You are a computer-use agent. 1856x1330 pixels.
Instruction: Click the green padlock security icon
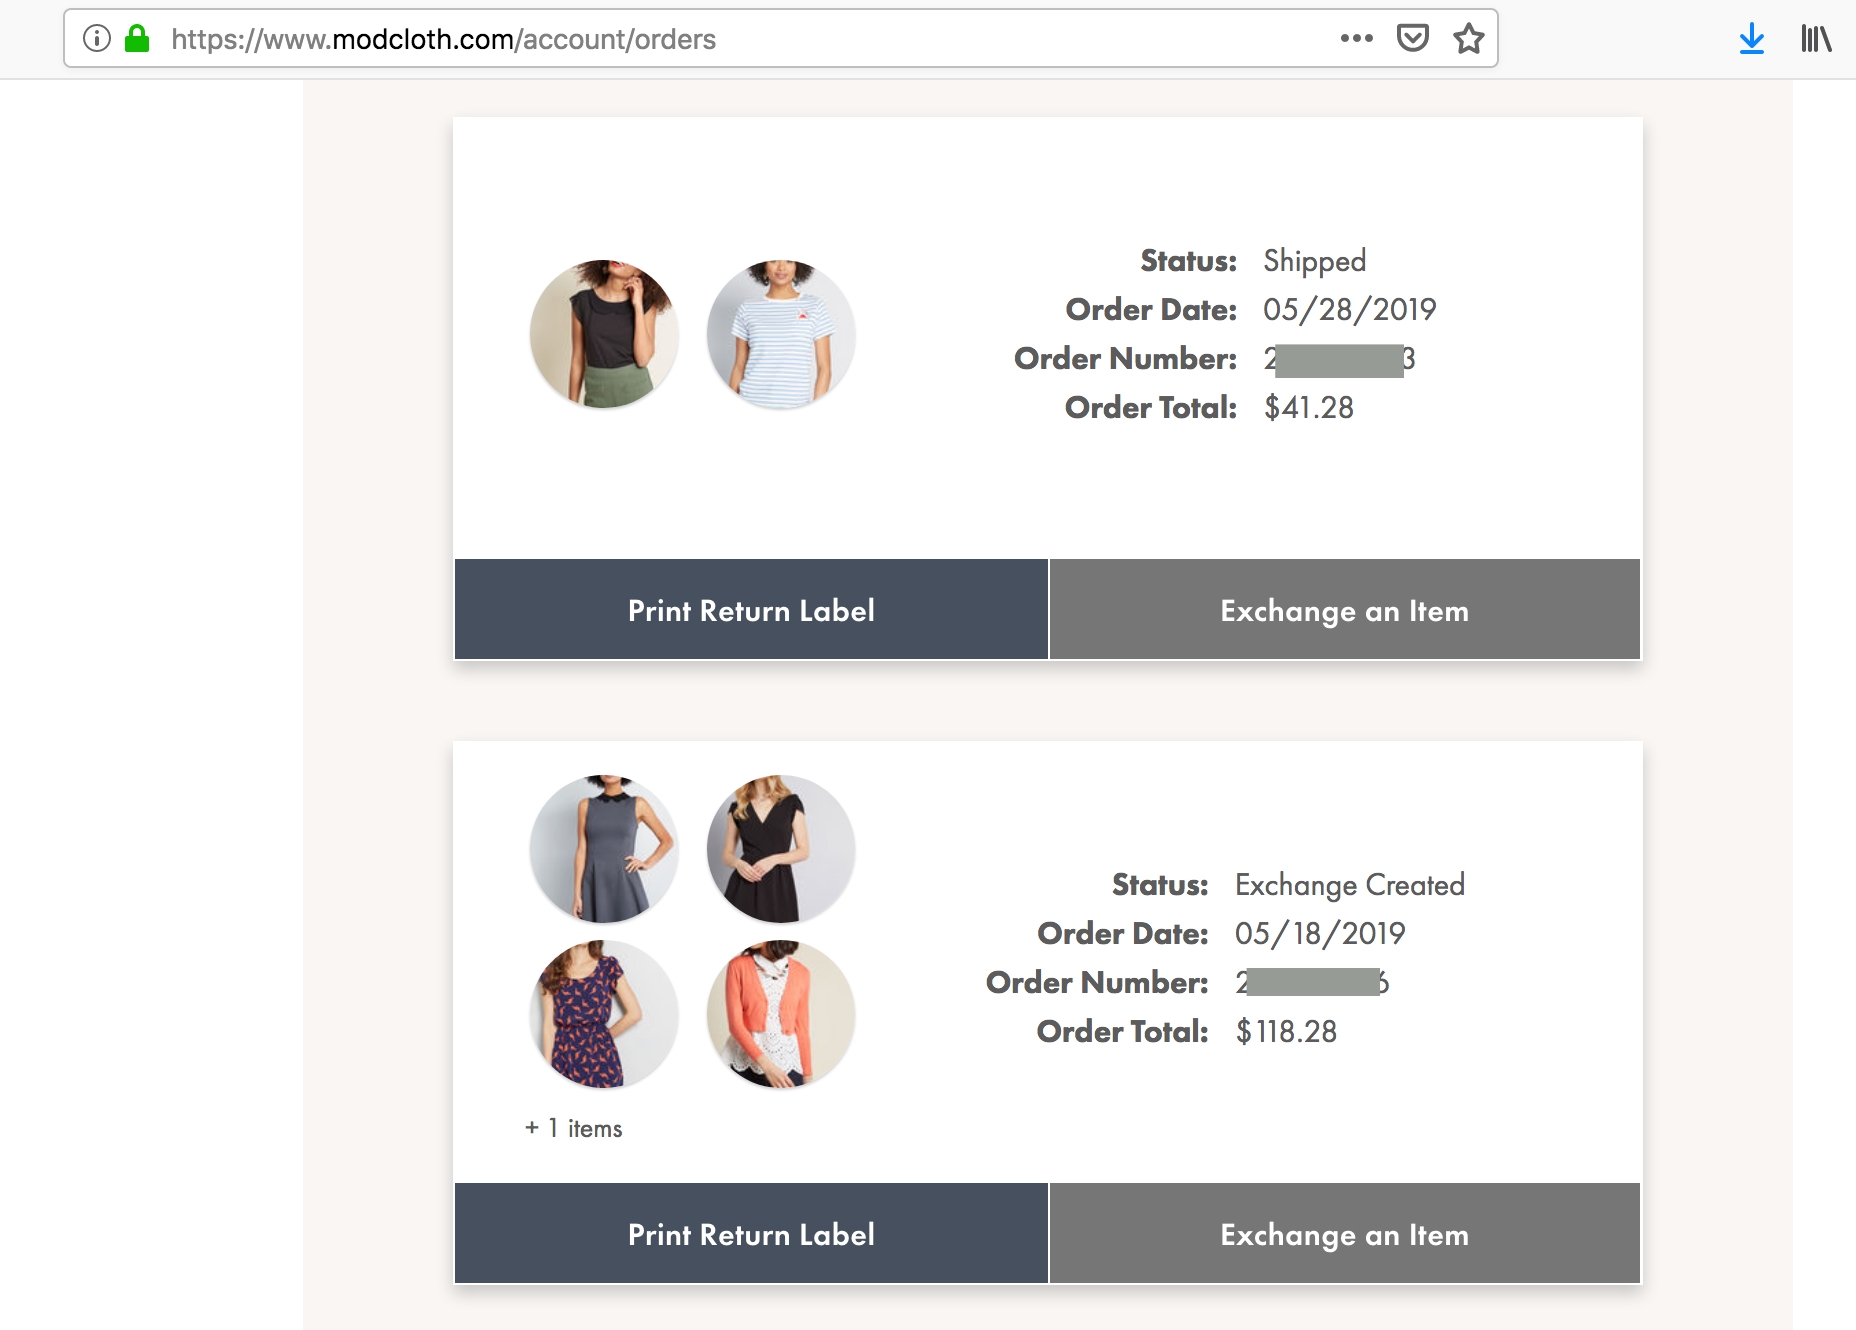coord(137,39)
